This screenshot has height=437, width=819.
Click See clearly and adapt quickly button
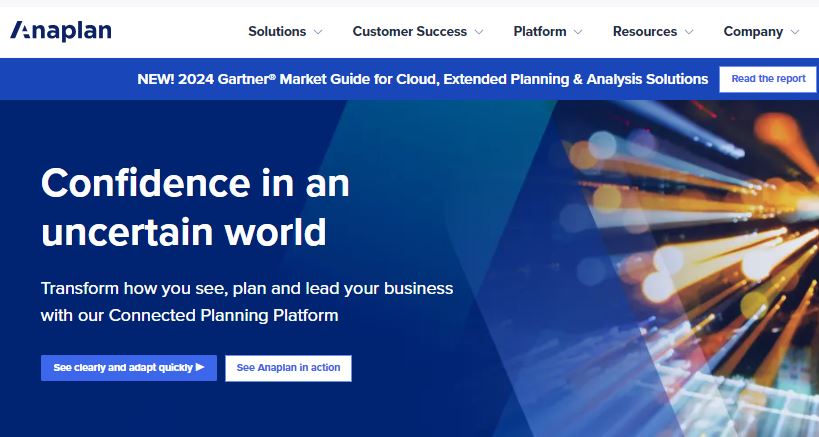[x=128, y=368]
